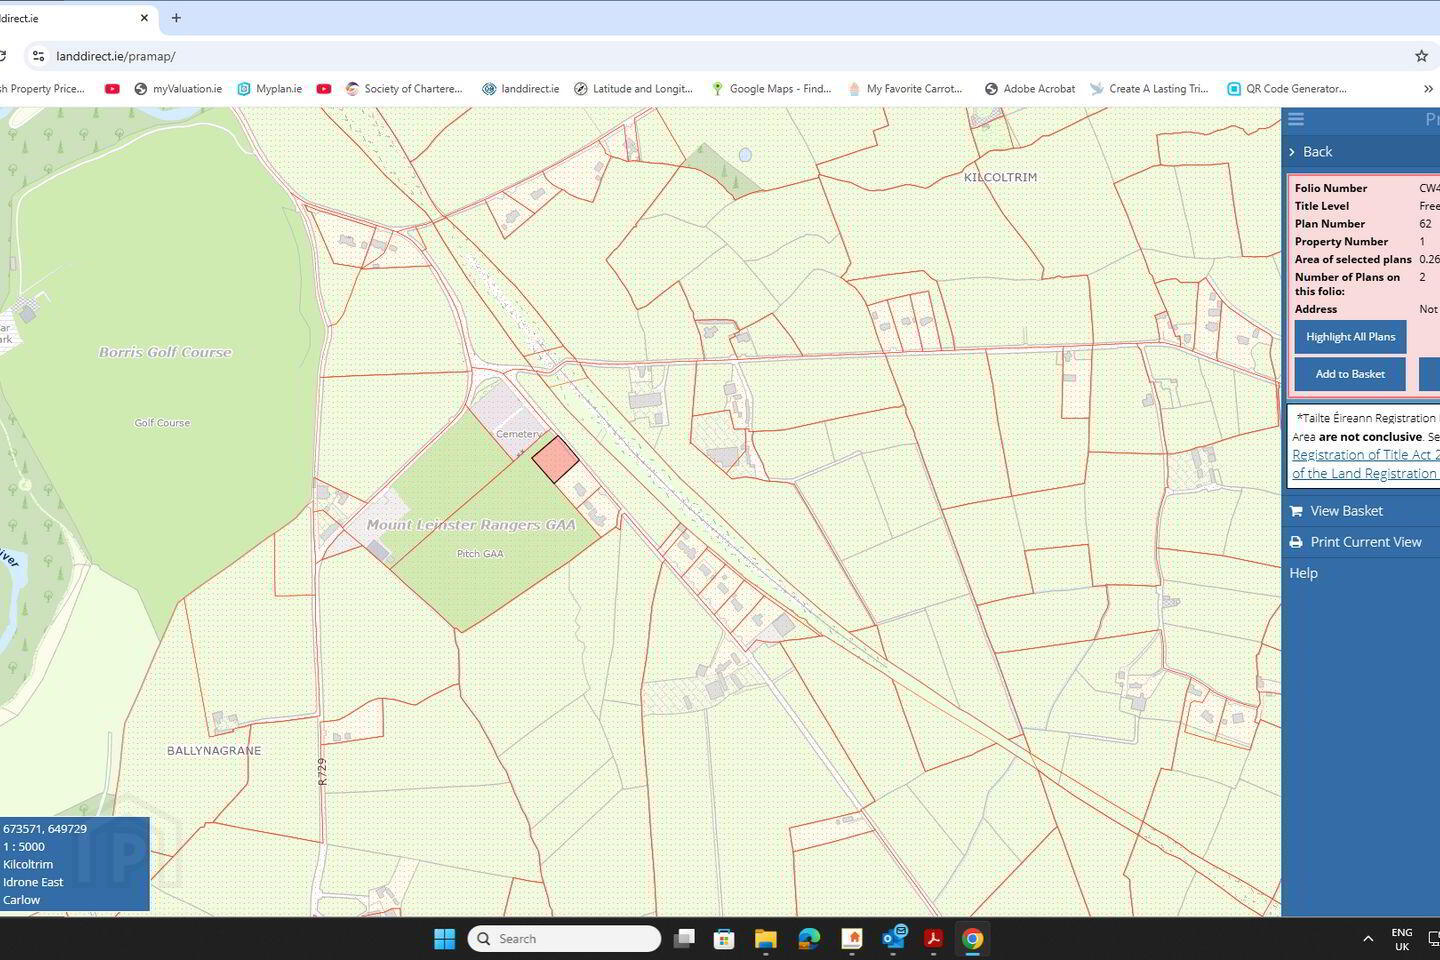Open Latitude and Longitude bookmark
This screenshot has height=960, width=1440.
coord(633,89)
